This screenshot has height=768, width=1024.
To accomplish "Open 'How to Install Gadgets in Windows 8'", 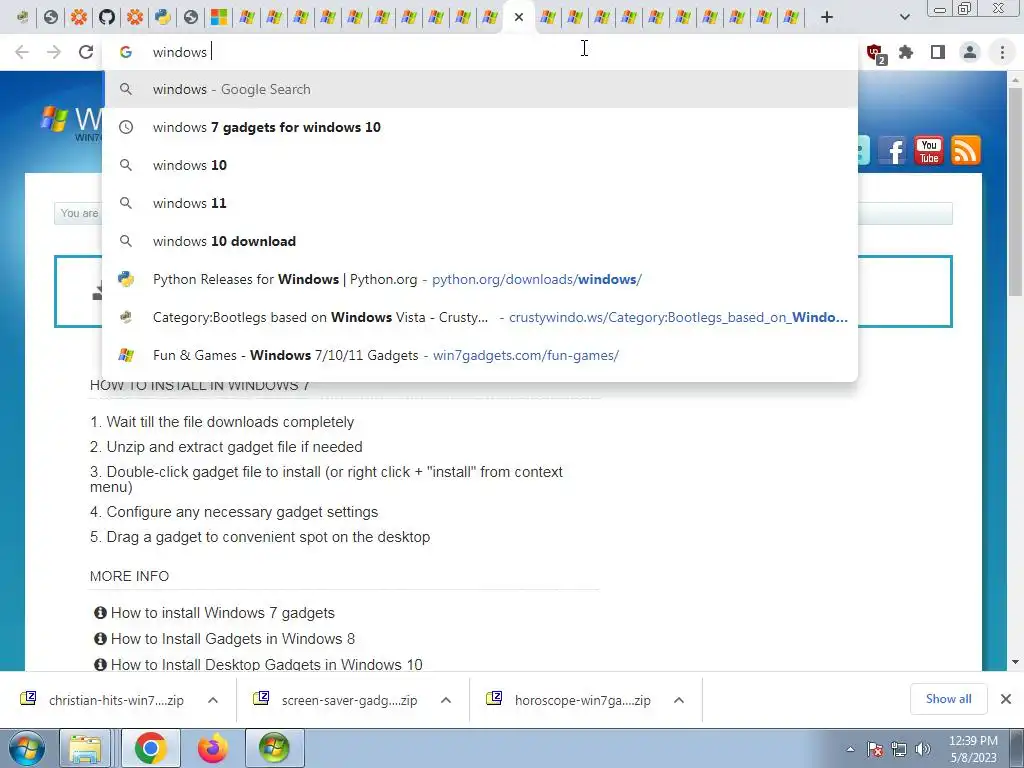I will pos(233,639).
